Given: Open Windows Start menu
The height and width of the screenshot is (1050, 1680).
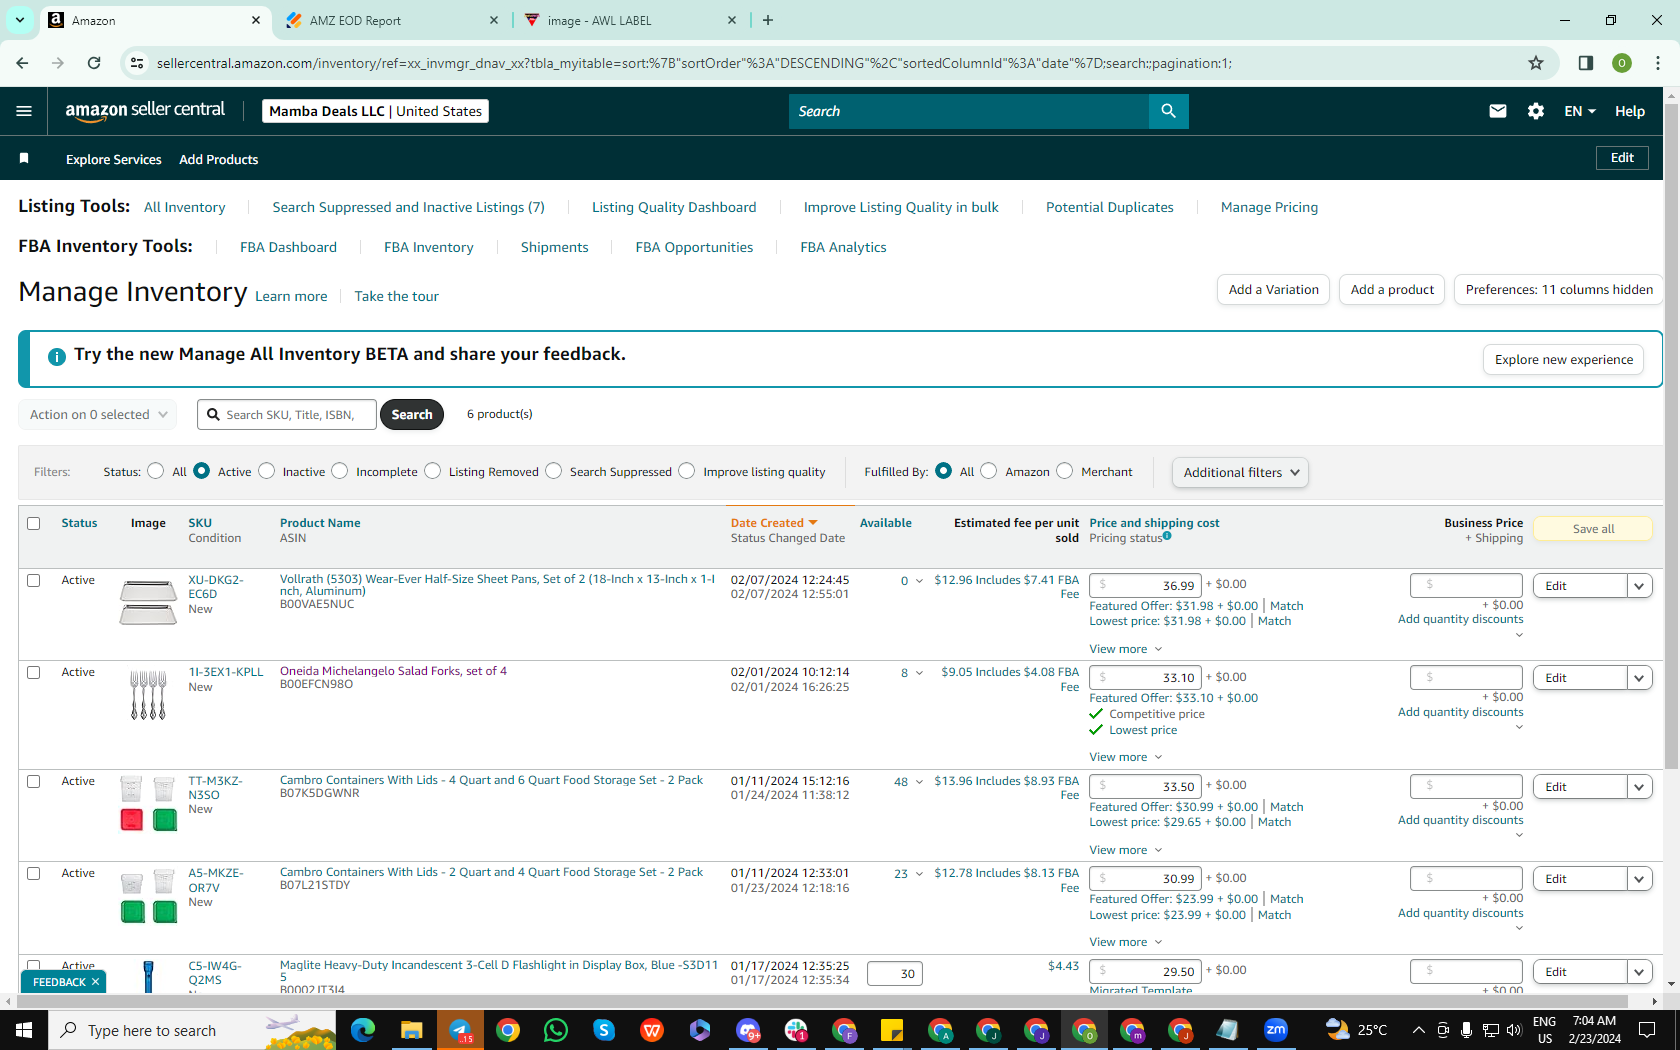Looking at the screenshot, I should (x=24, y=1030).
